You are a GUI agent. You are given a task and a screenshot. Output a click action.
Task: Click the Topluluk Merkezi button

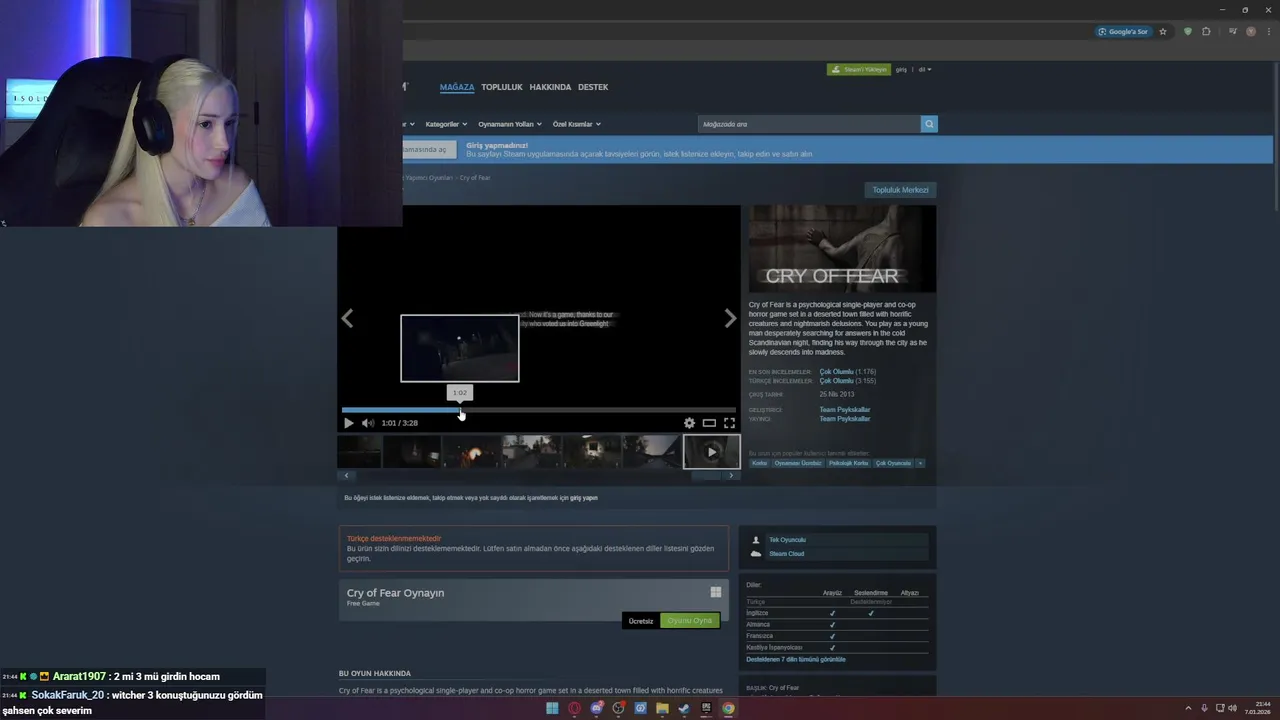click(900, 190)
